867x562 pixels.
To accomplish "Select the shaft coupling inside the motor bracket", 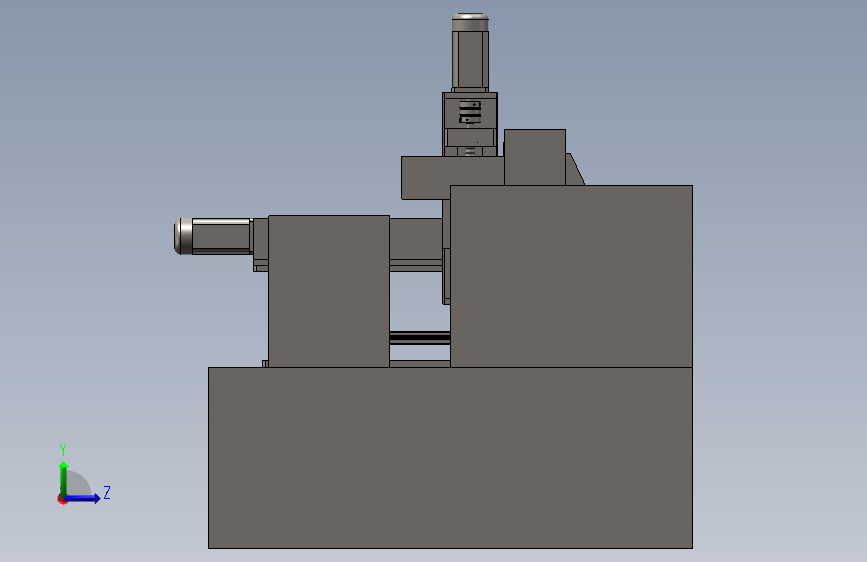I will tap(470, 112).
